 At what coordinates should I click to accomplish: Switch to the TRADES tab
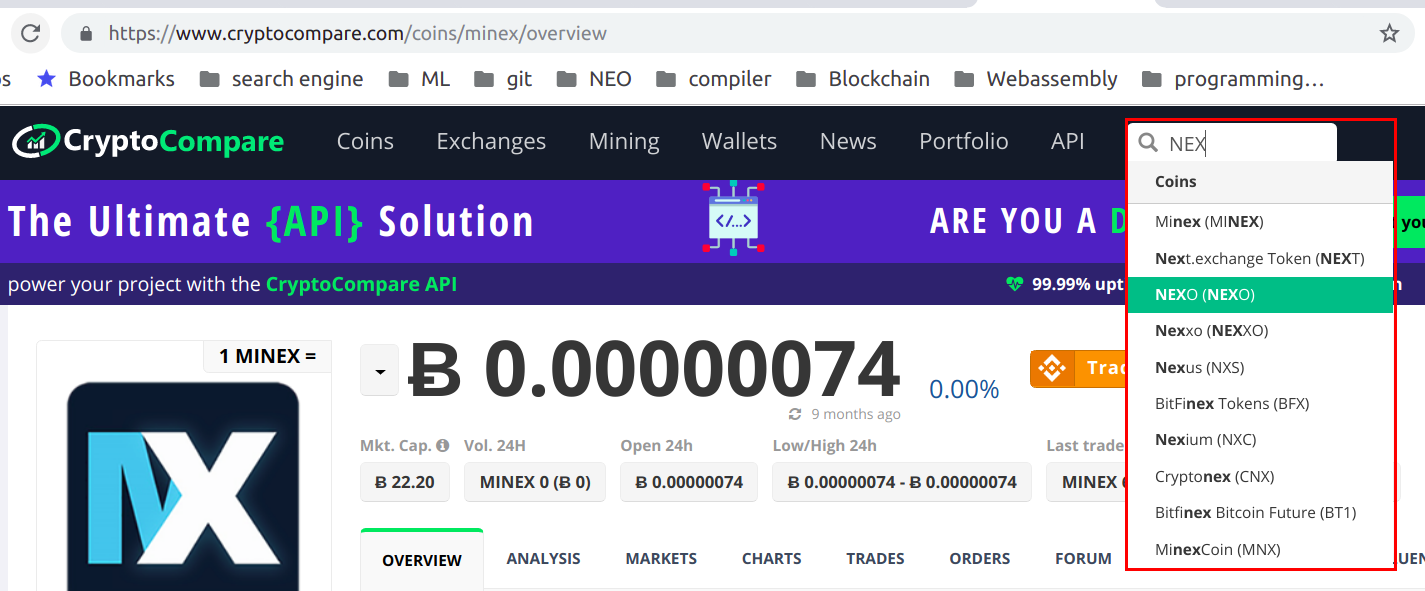pos(875,559)
